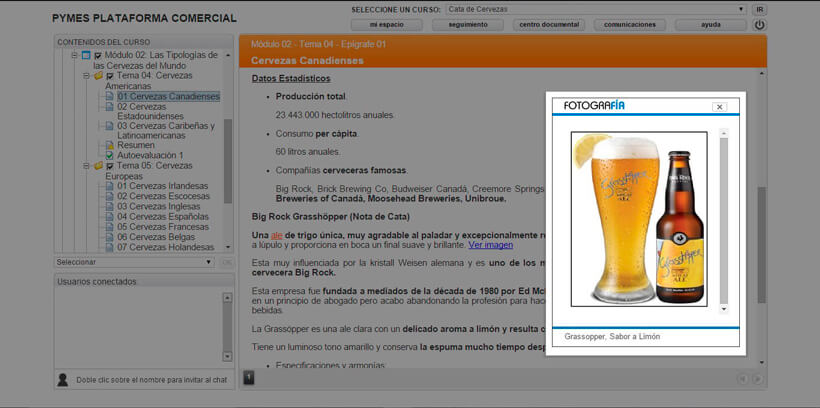Toggle the Tema 04 checkbox
This screenshot has height=408, width=820.
110,76
